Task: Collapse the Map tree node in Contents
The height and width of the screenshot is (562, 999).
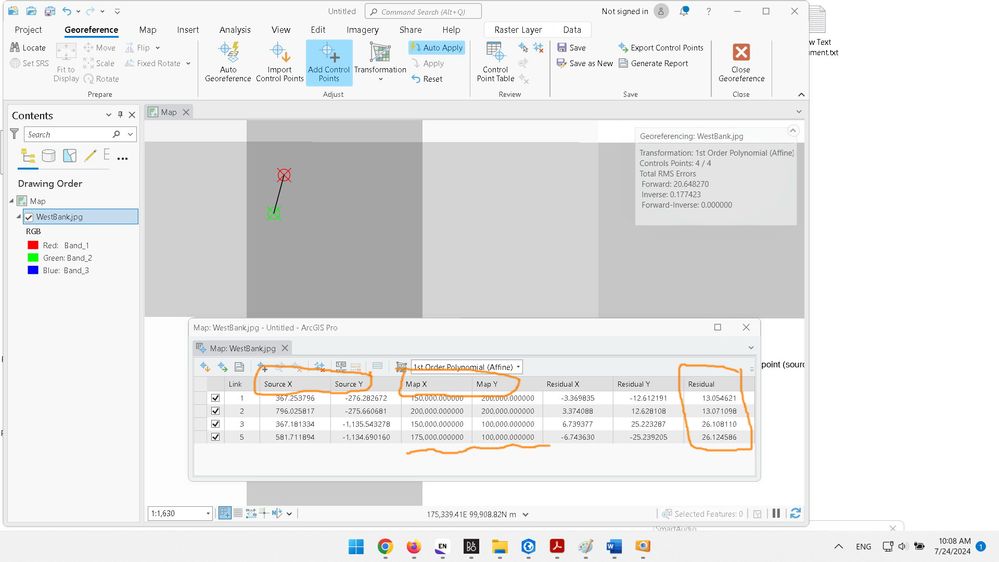Action: tap(11, 201)
